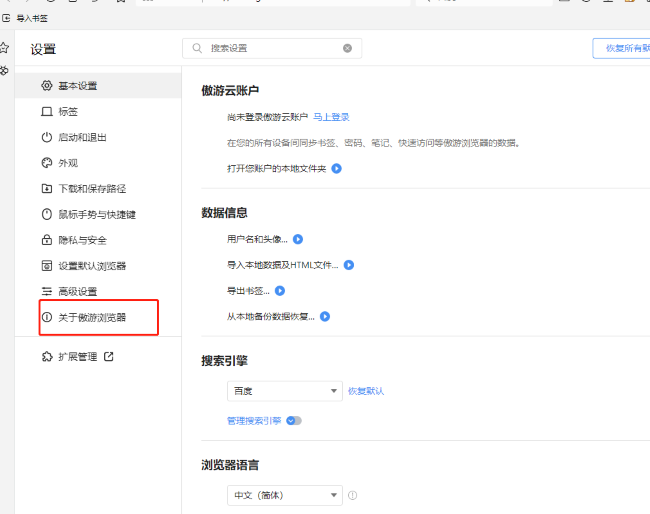Click into the 搜索设置 search field
650x514 pixels.
pos(270,48)
